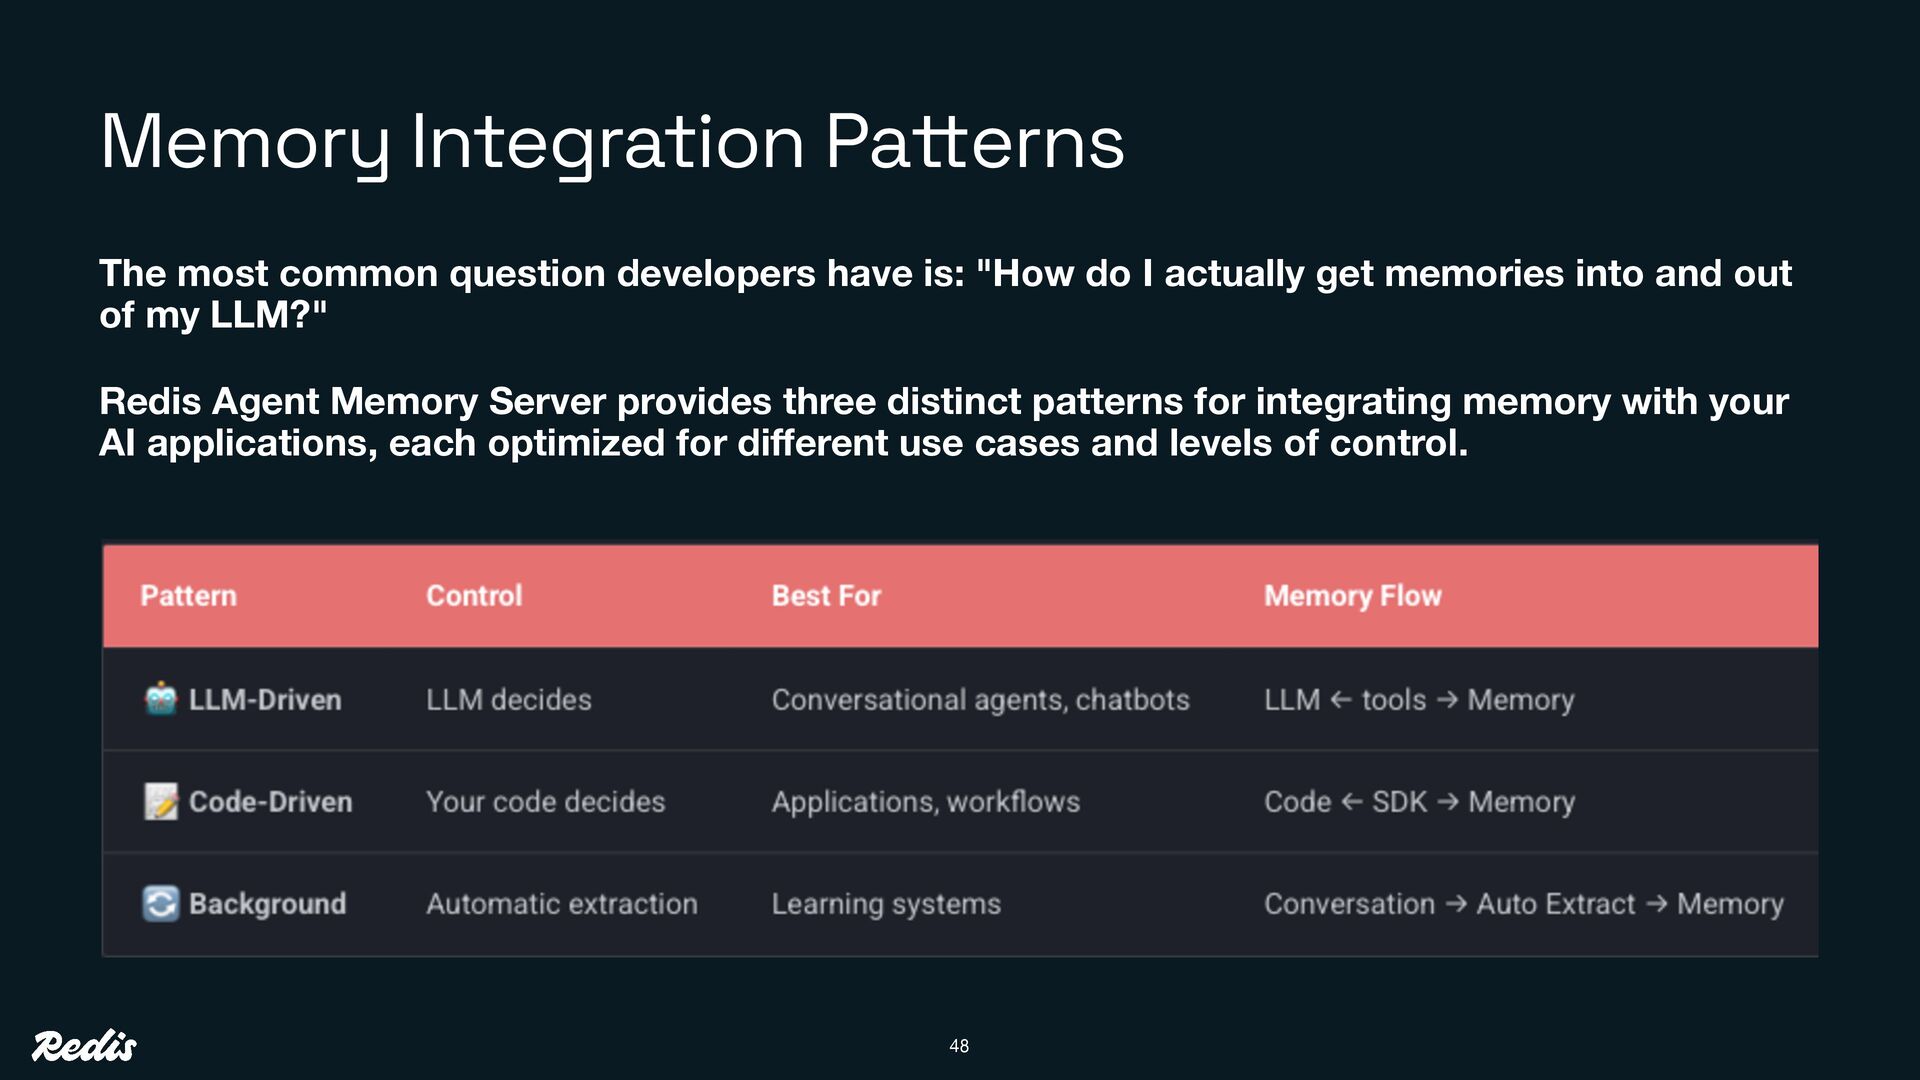Viewport: 1920px width, 1080px height.
Task: Click 'Conversational agents, chatbots' cell
Action: 980,700
